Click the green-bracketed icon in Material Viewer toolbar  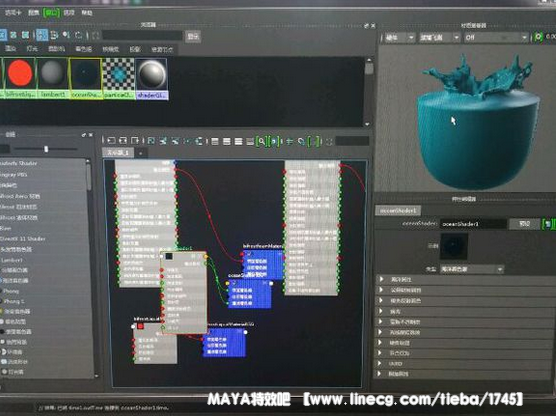pos(538,37)
